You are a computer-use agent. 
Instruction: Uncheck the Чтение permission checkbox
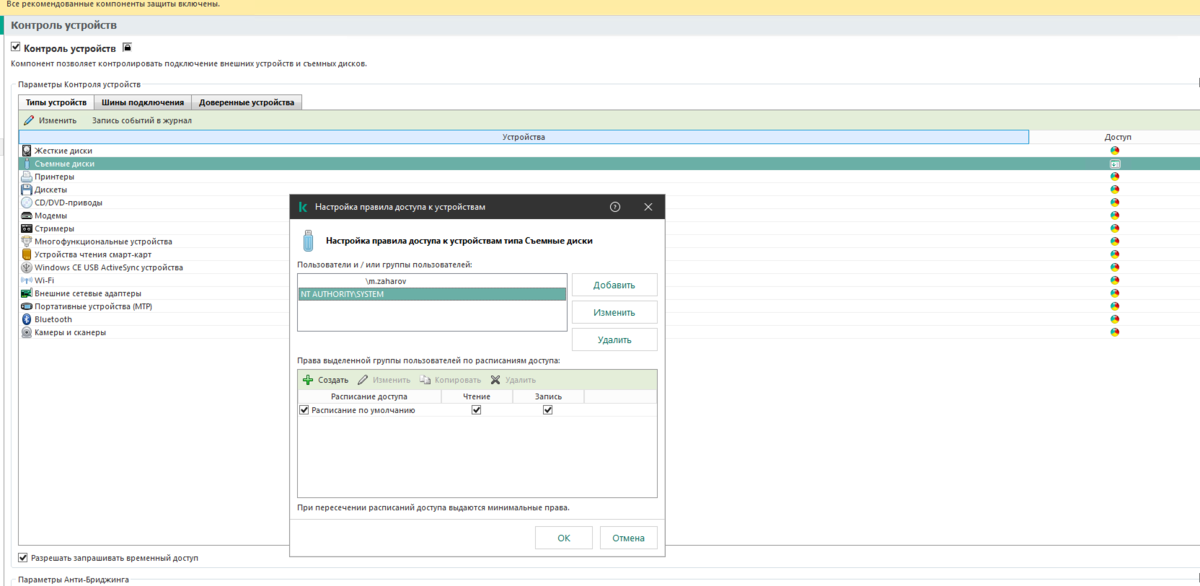(x=476, y=410)
